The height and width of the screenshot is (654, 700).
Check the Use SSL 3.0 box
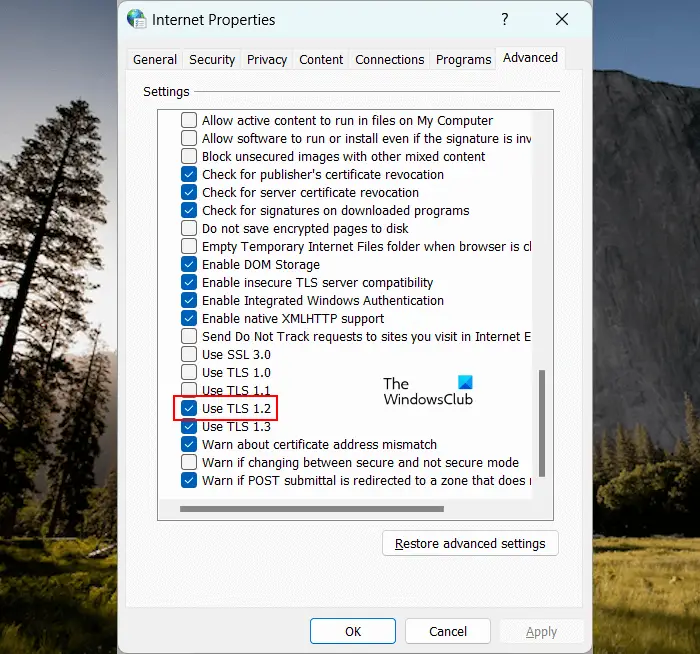(189, 354)
